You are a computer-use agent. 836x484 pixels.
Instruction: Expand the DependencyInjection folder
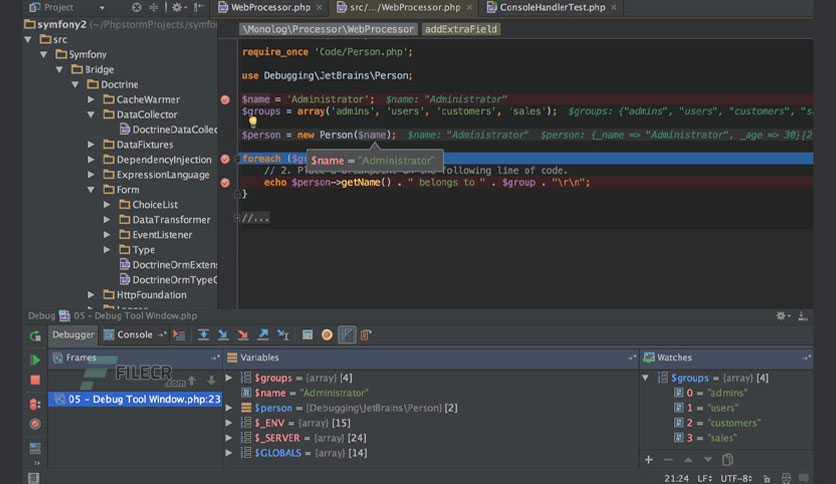click(91, 159)
